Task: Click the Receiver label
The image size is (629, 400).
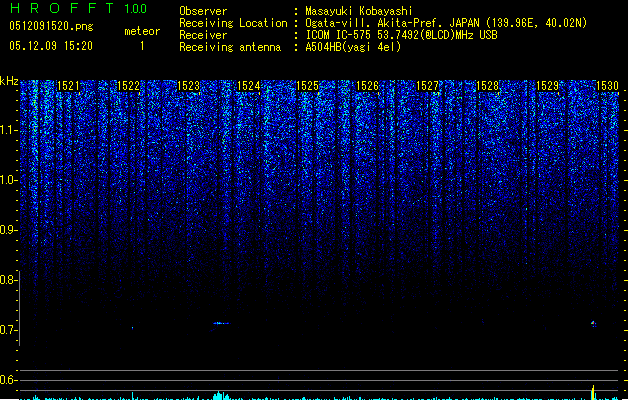Action: 203,35
